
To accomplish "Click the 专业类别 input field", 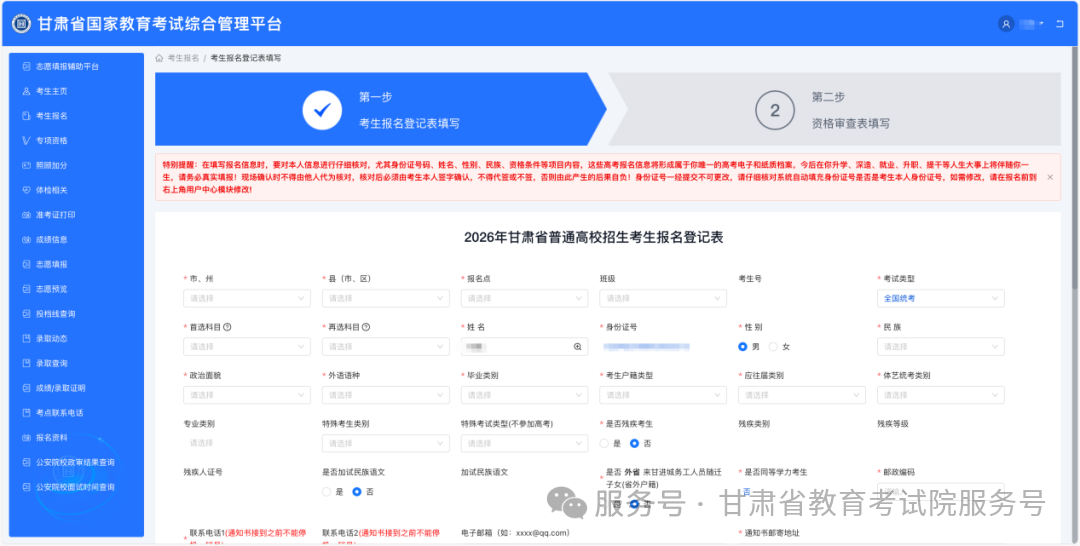I will [x=246, y=443].
